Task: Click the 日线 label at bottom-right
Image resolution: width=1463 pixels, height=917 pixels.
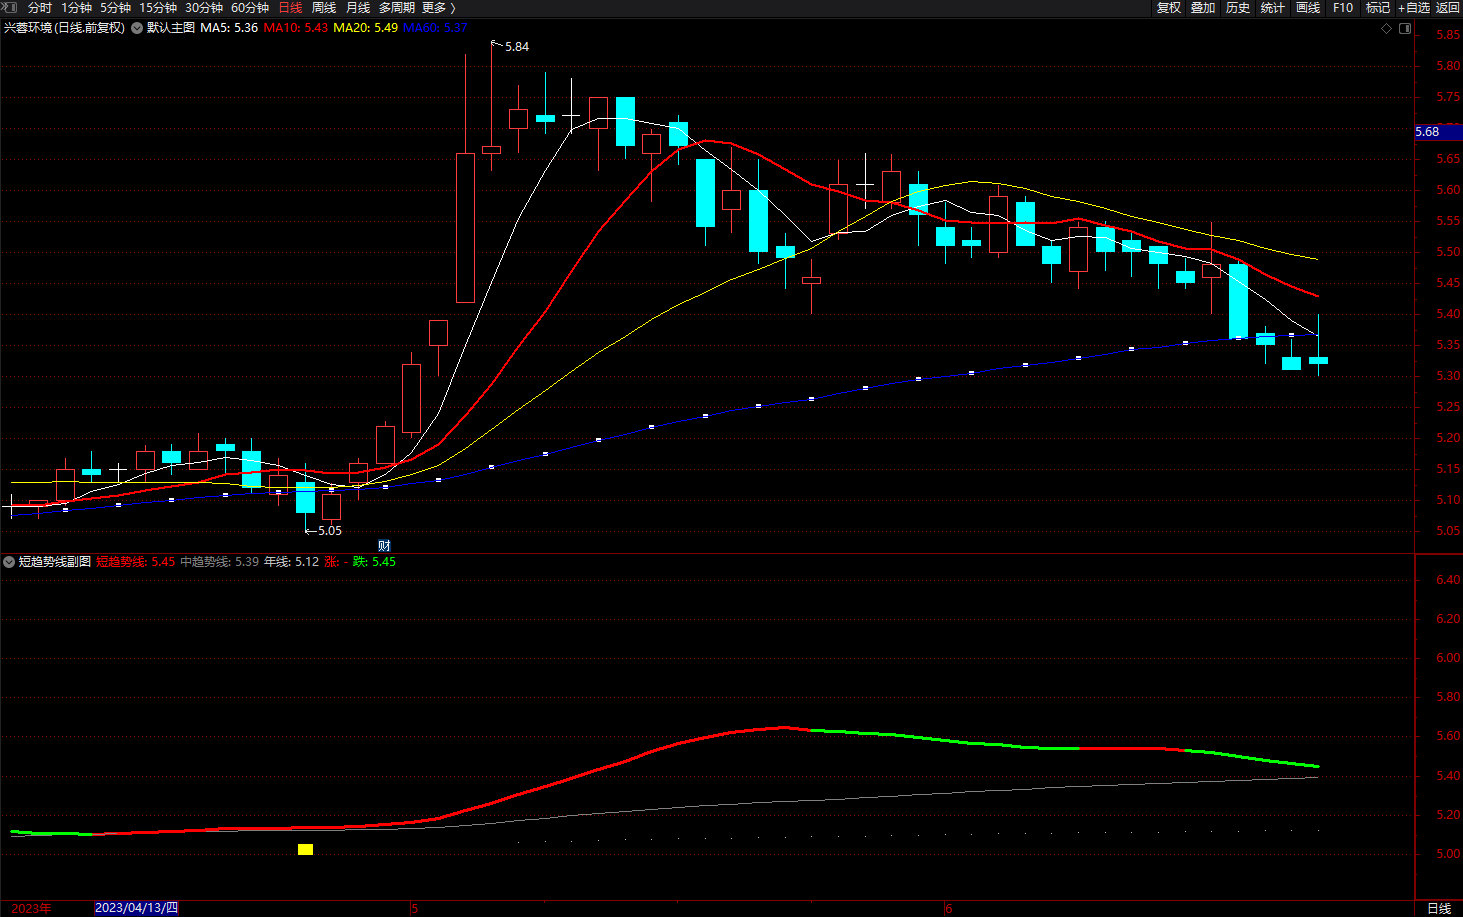Action: point(1439,908)
